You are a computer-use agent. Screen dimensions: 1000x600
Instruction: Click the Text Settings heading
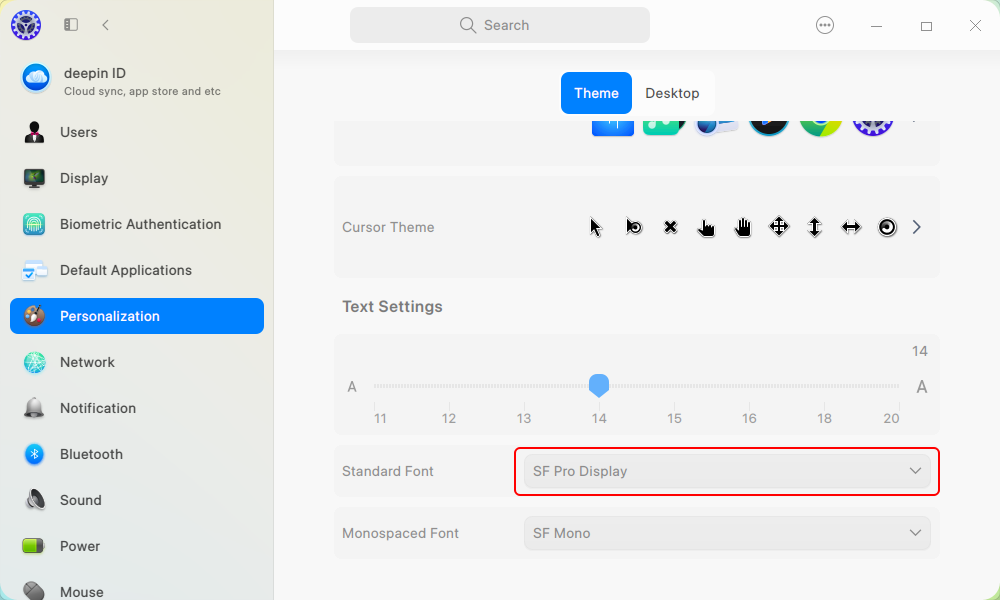tap(392, 307)
